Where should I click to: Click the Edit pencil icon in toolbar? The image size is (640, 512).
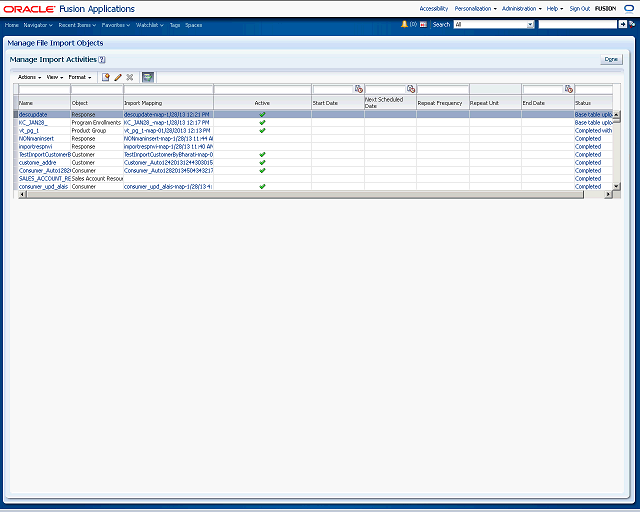[118, 77]
